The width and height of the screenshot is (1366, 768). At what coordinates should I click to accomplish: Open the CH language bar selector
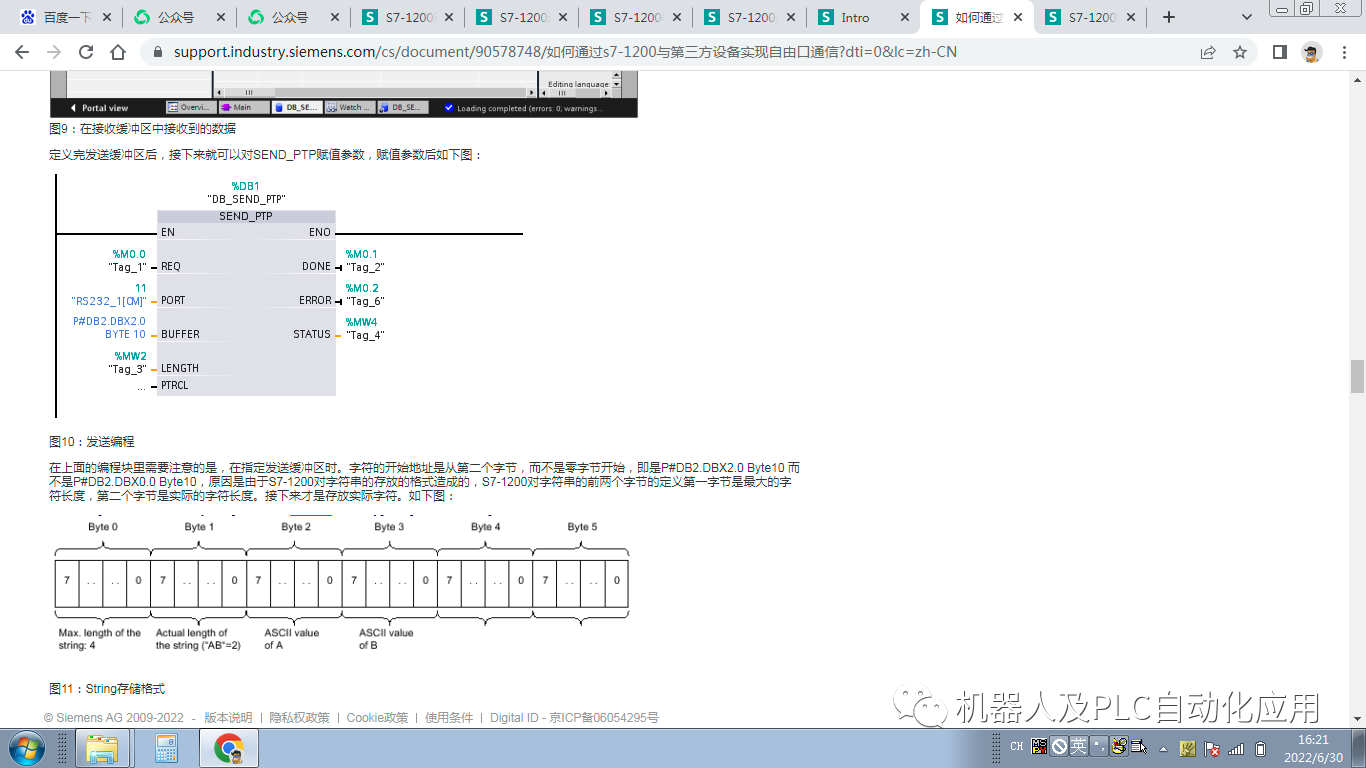(x=1017, y=746)
